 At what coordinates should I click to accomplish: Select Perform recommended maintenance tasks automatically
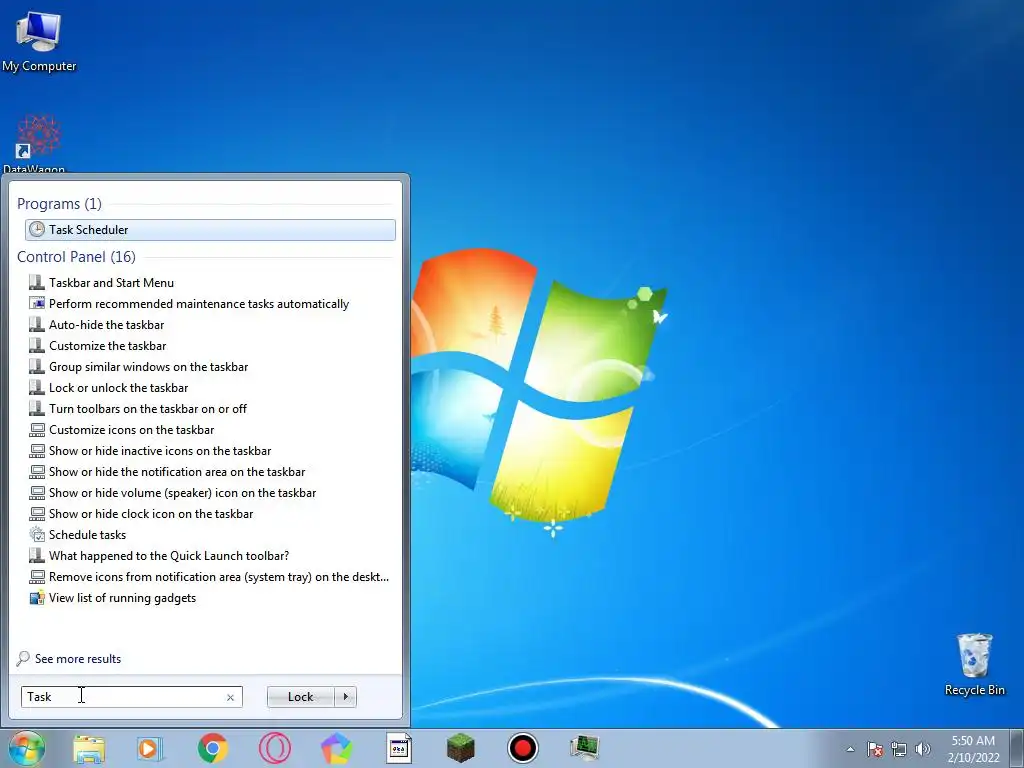click(199, 304)
